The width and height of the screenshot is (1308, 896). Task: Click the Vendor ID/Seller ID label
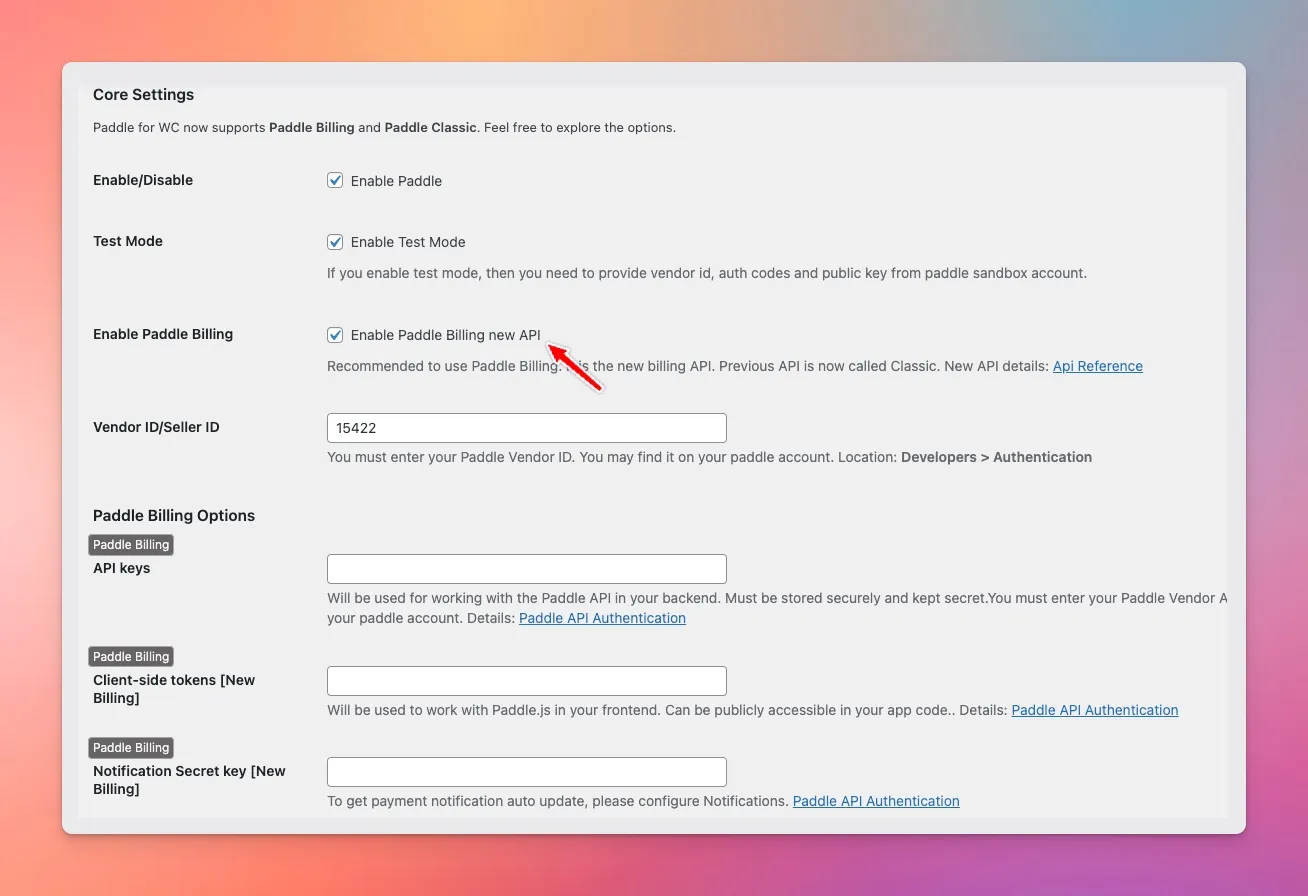[156, 427]
